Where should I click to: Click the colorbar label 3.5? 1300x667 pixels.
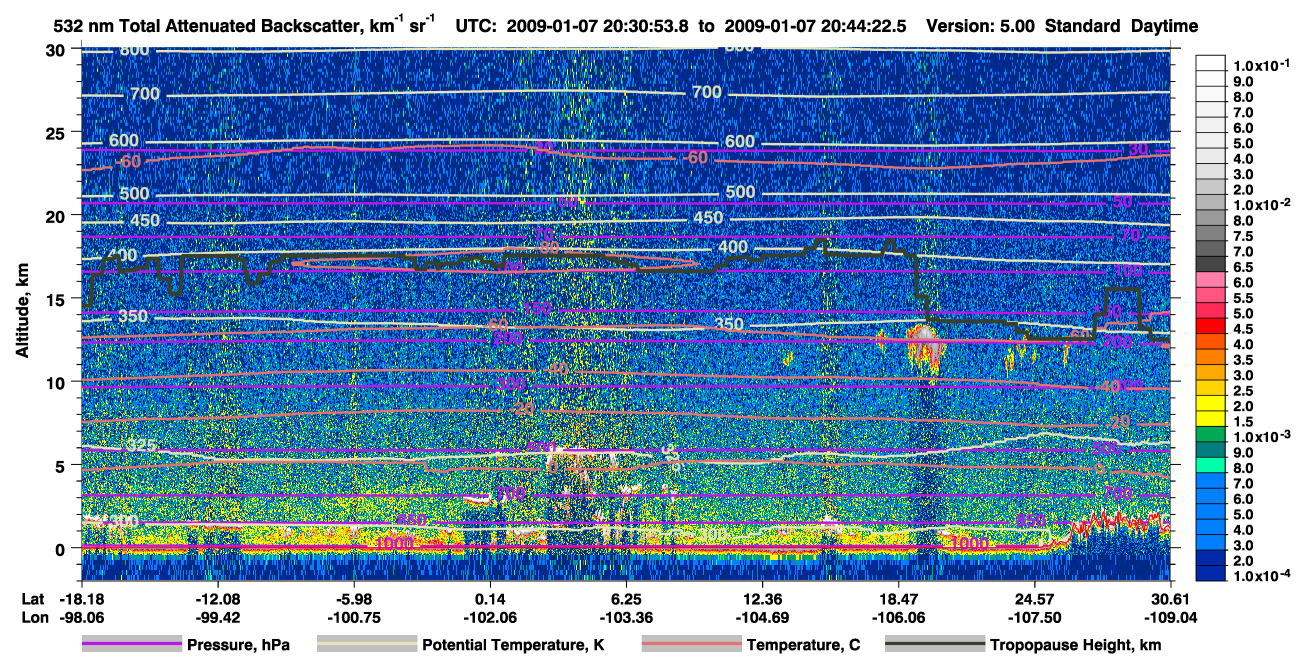(x=1243, y=359)
